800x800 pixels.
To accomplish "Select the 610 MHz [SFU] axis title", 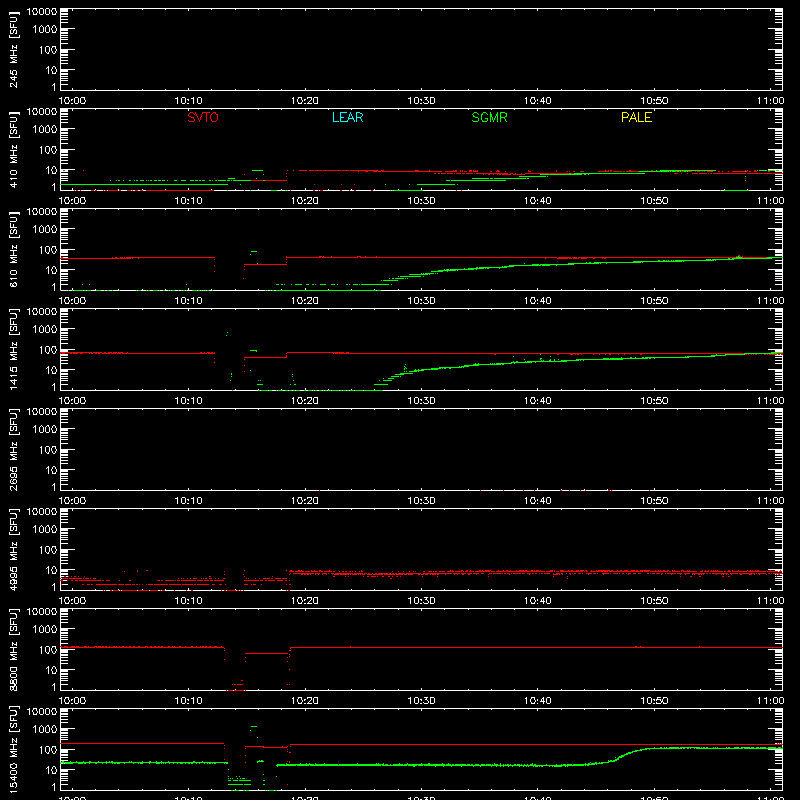I will (x=14, y=249).
